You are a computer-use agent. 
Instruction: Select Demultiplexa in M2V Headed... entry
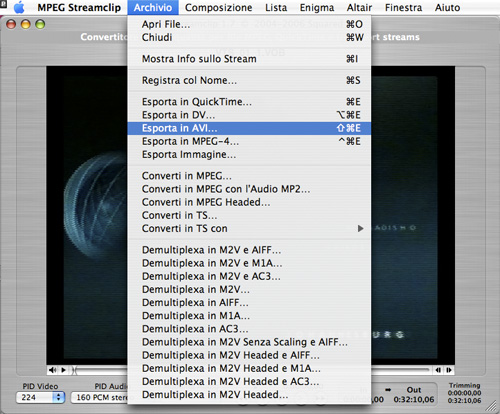tap(249, 395)
